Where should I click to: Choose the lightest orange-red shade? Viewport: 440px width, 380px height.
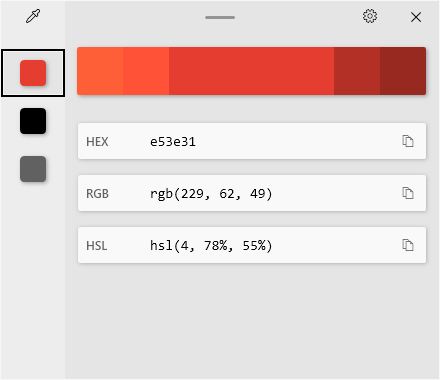[100, 71]
